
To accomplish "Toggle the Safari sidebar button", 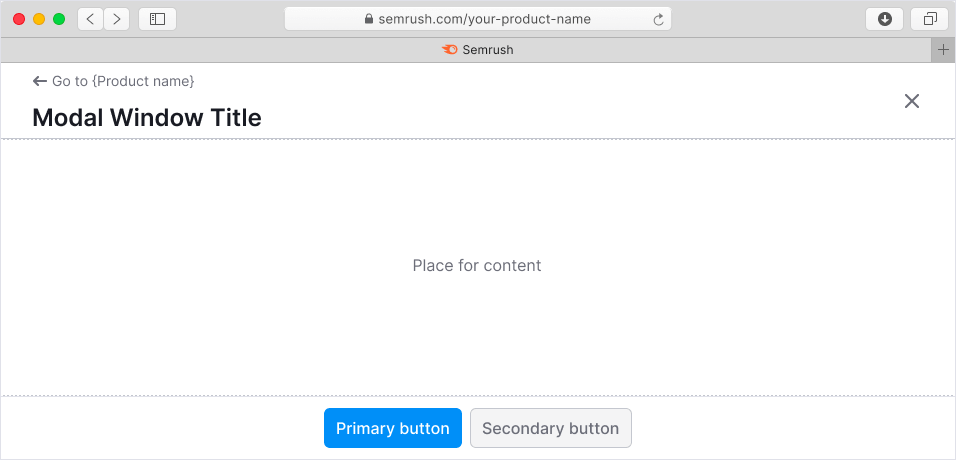I will (x=157, y=19).
